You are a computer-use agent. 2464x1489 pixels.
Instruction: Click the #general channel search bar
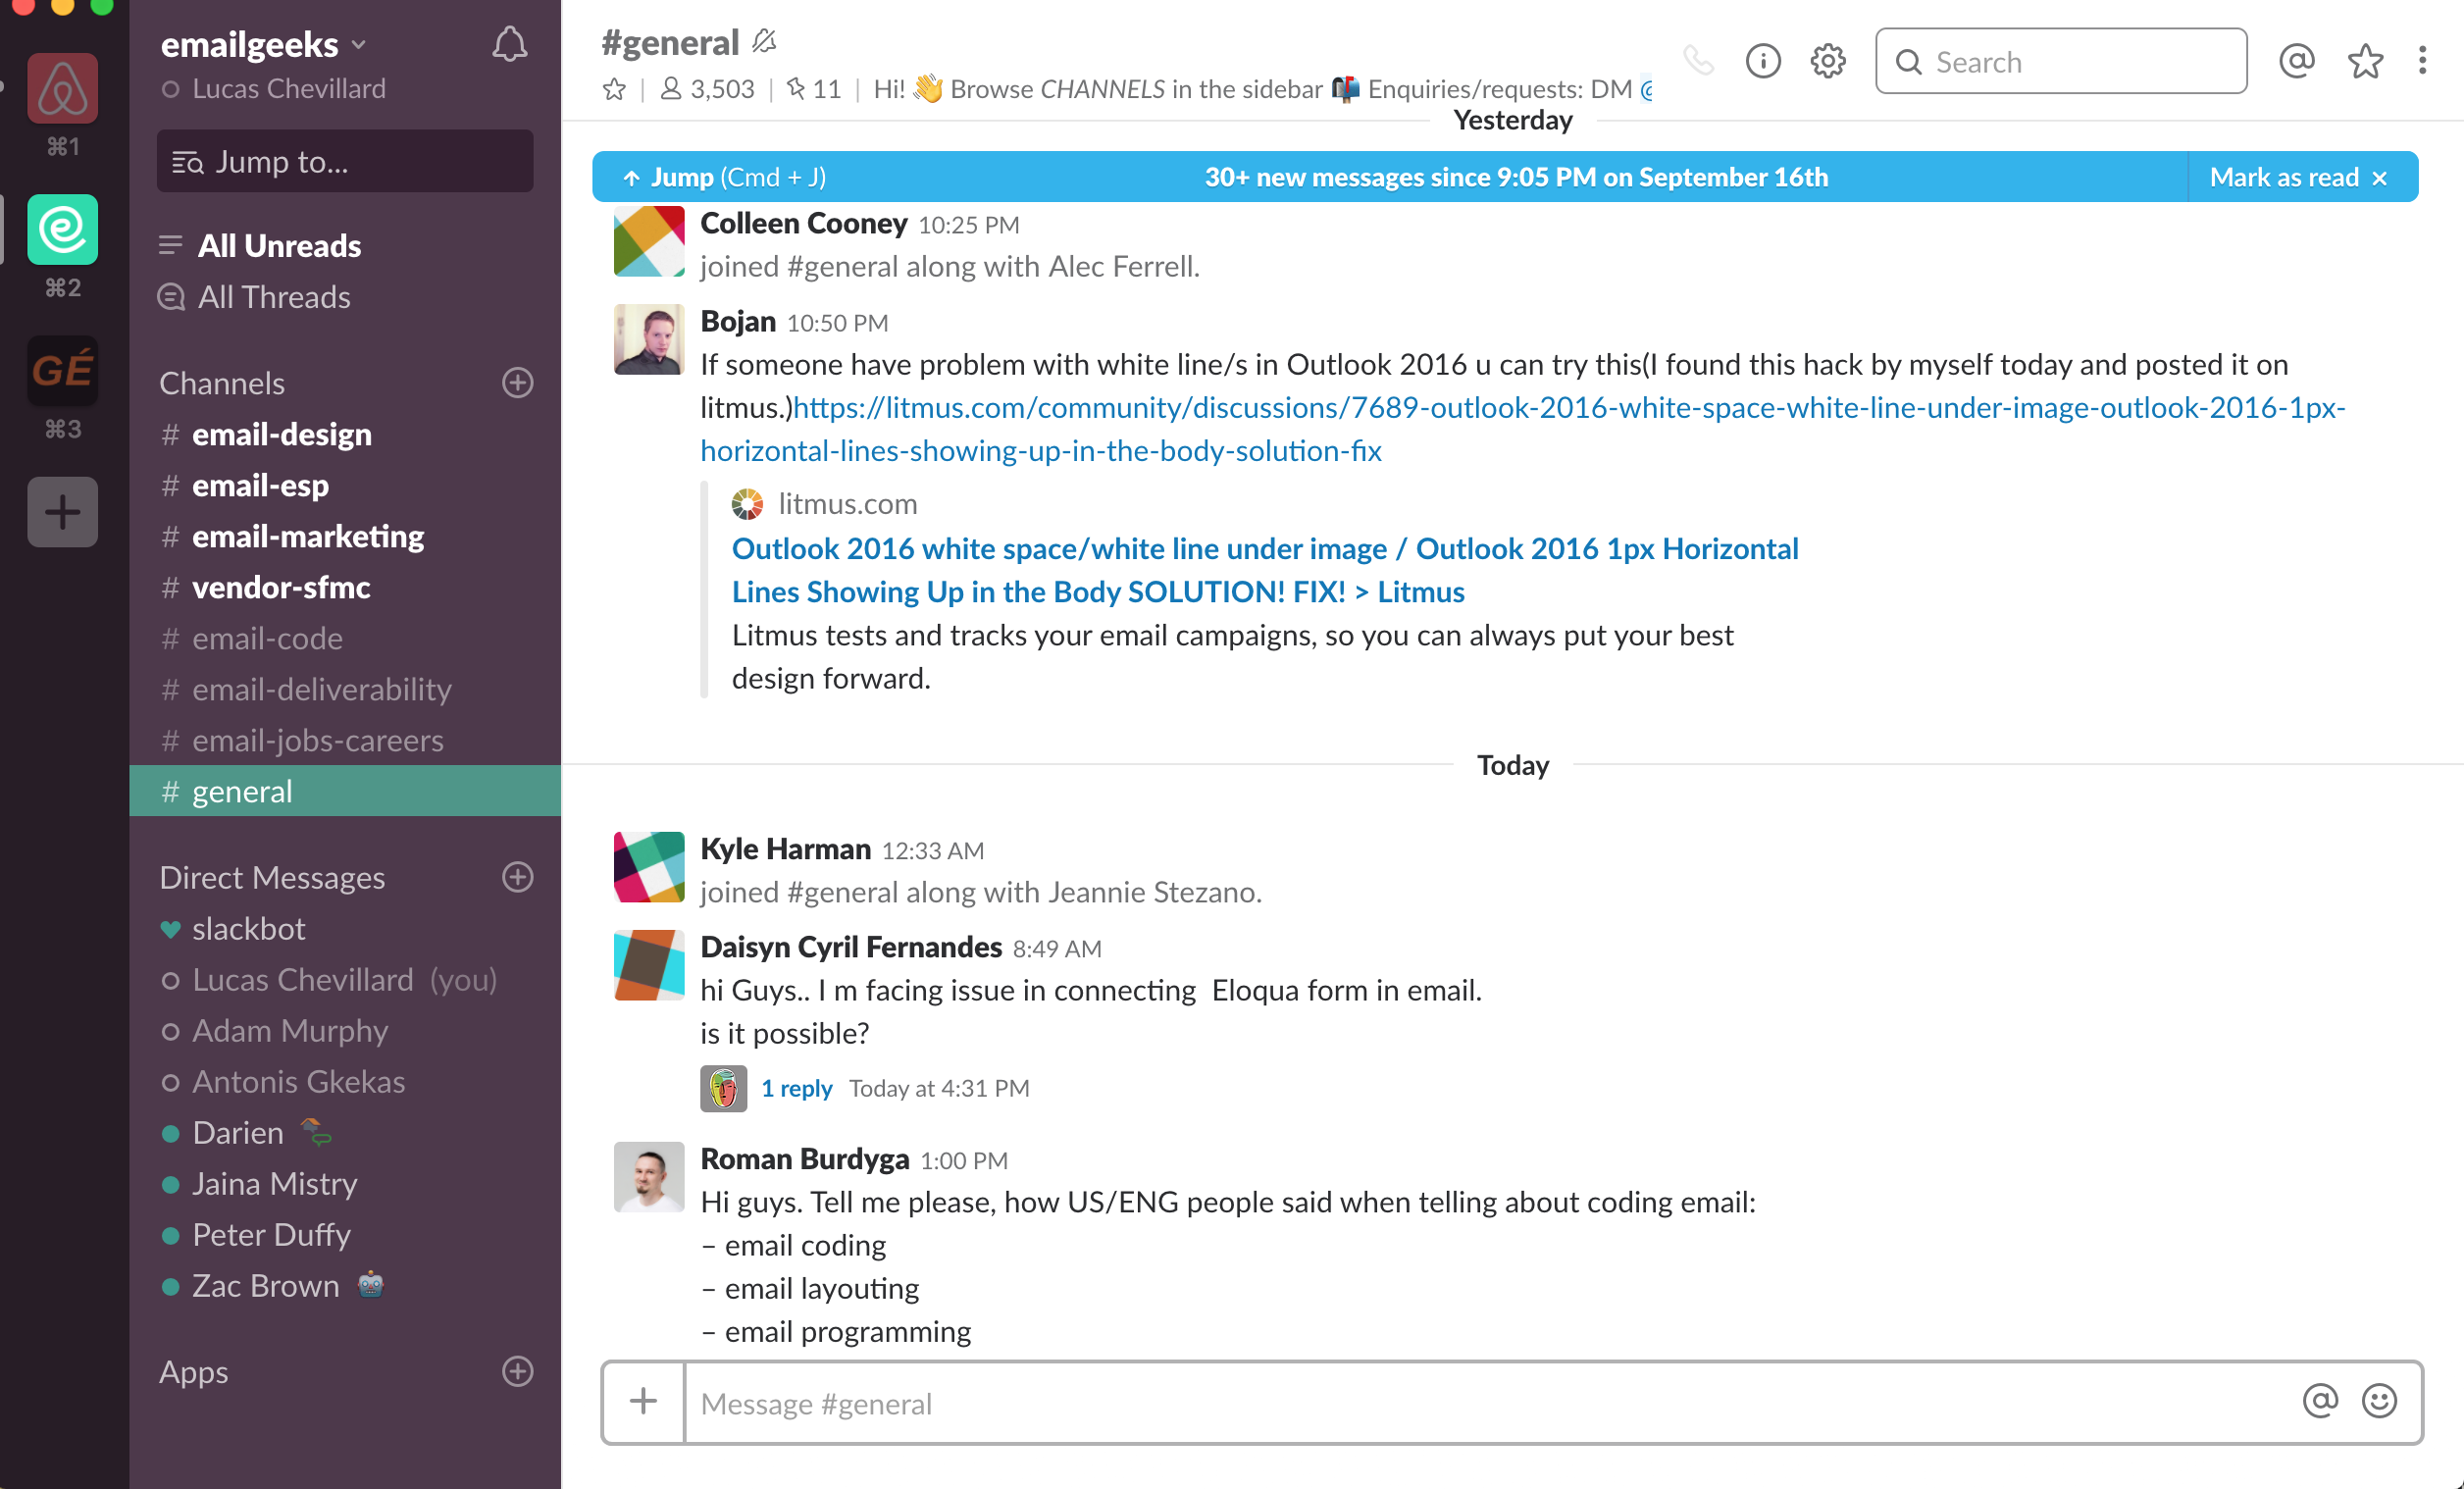tap(2058, 62)
